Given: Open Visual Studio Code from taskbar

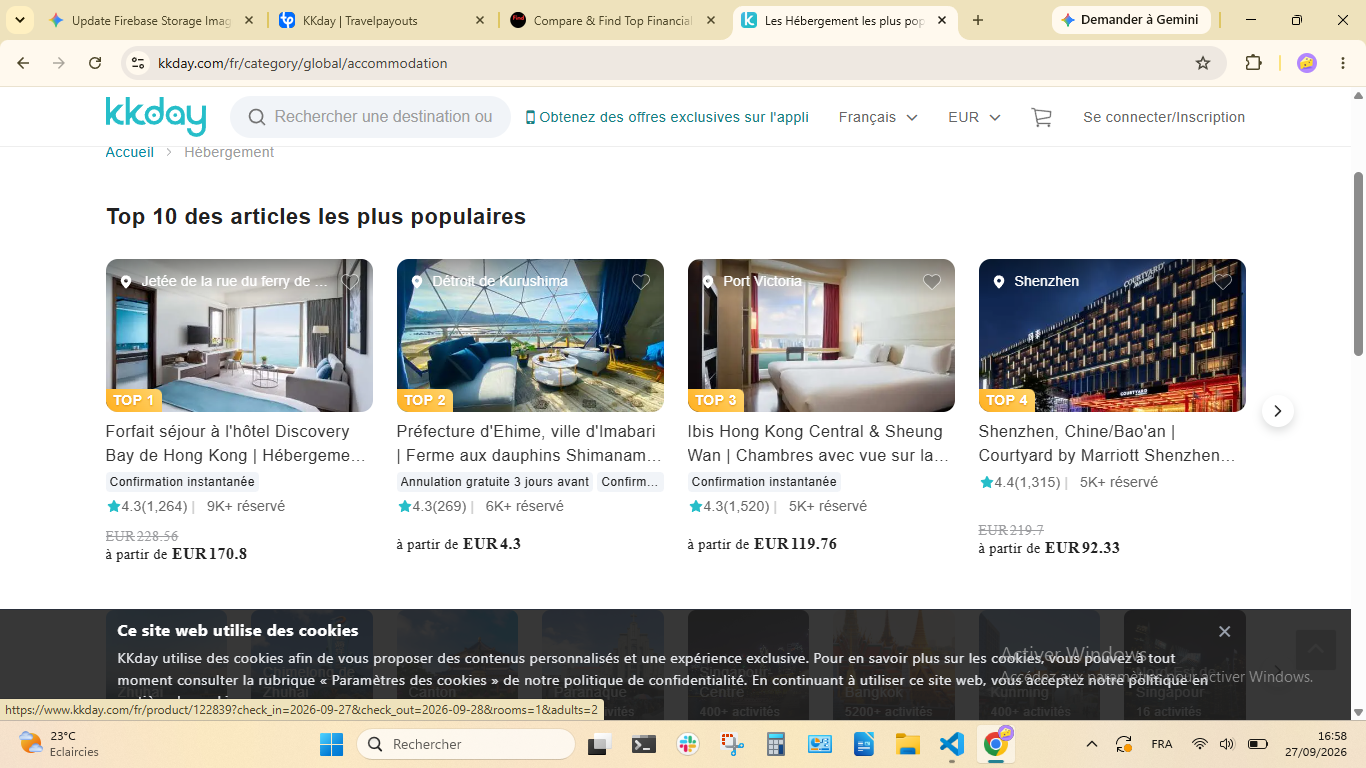Looking at the screenshot, I should (950, 744).
